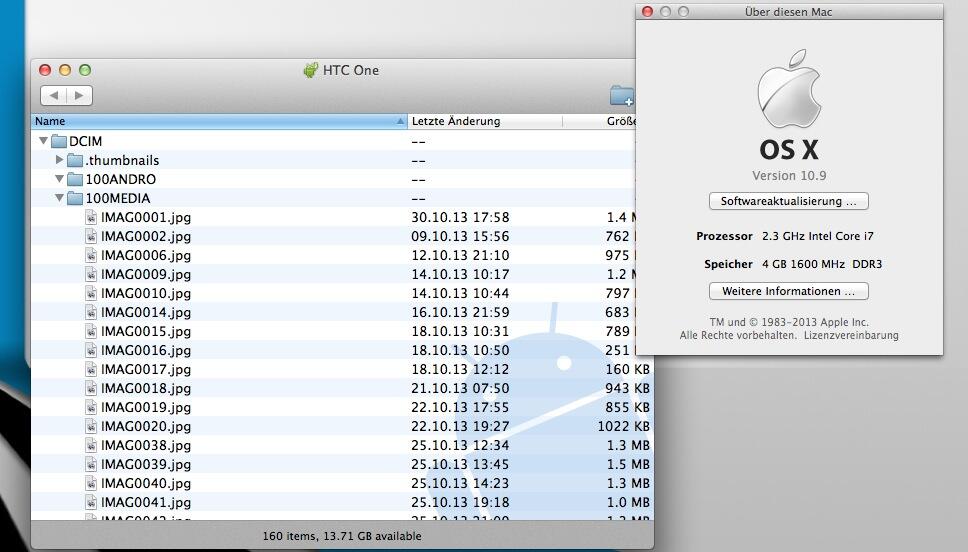The image size is (968, 552).
Task: Click the IMAG0019.jpg file icon
Action: [x=91, y=408]
